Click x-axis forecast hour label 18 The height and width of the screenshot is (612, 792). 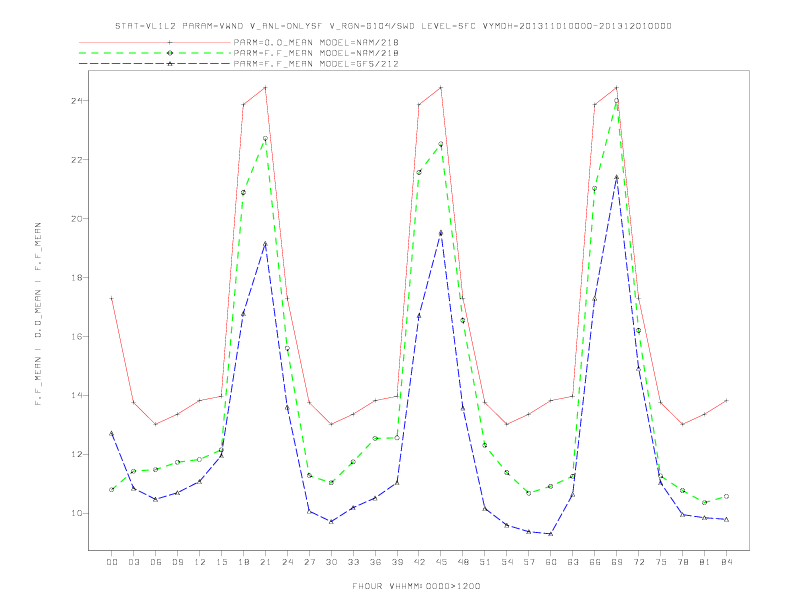[x=243, y=562]
